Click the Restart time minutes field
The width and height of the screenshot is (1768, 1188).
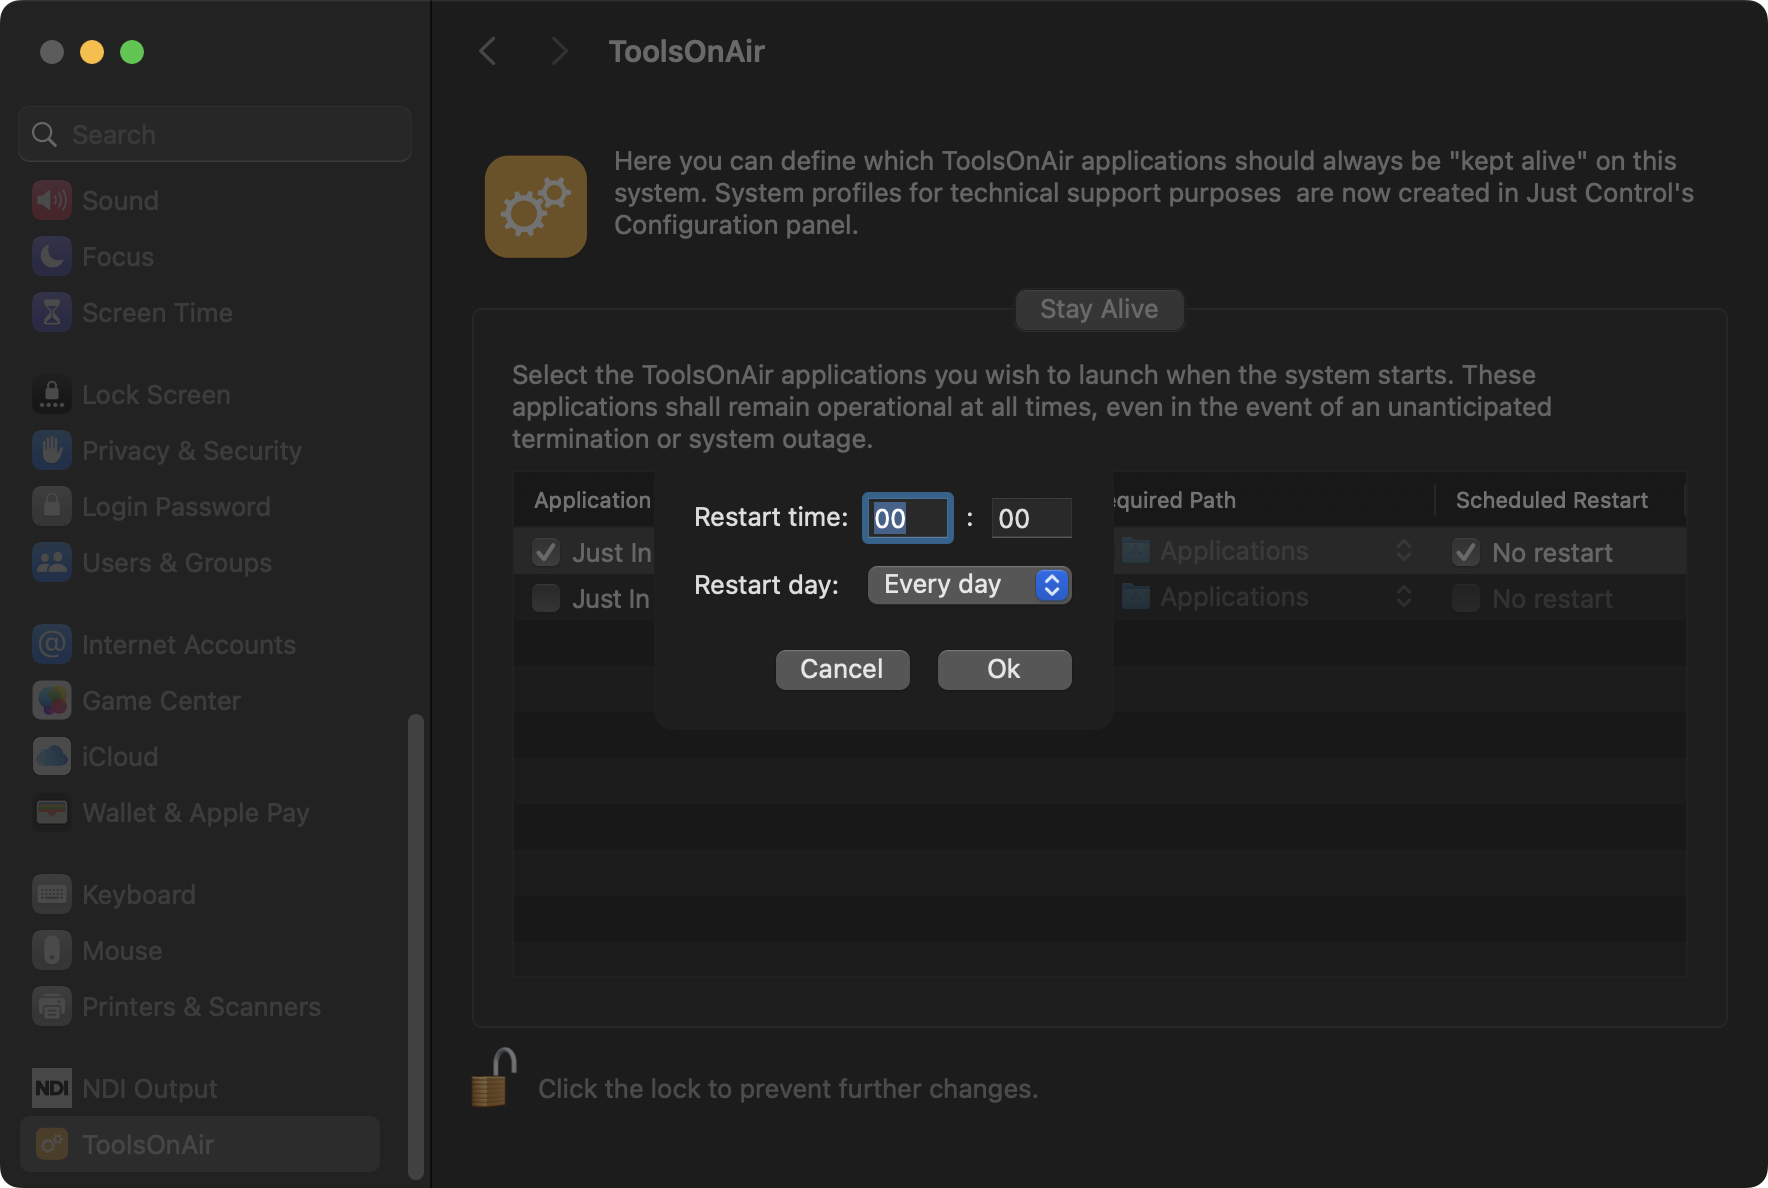(1031, 518)
